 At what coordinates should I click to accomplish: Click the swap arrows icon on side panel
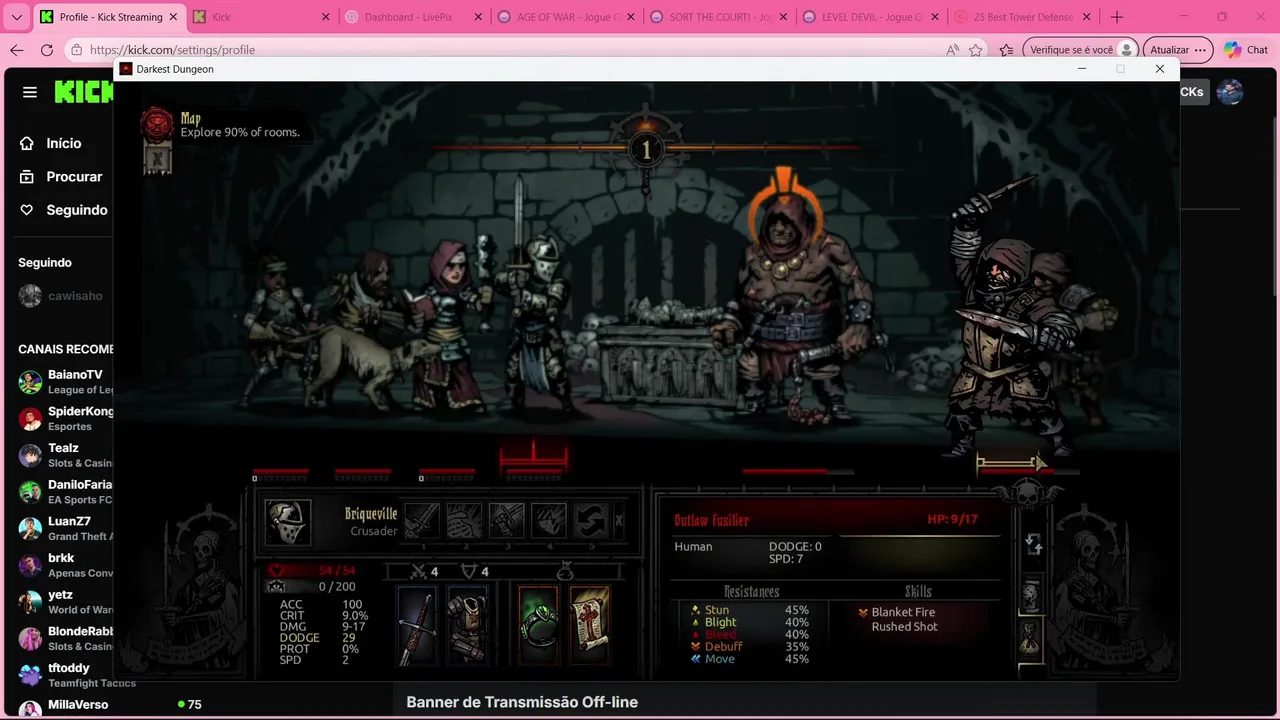point(1034,545)
